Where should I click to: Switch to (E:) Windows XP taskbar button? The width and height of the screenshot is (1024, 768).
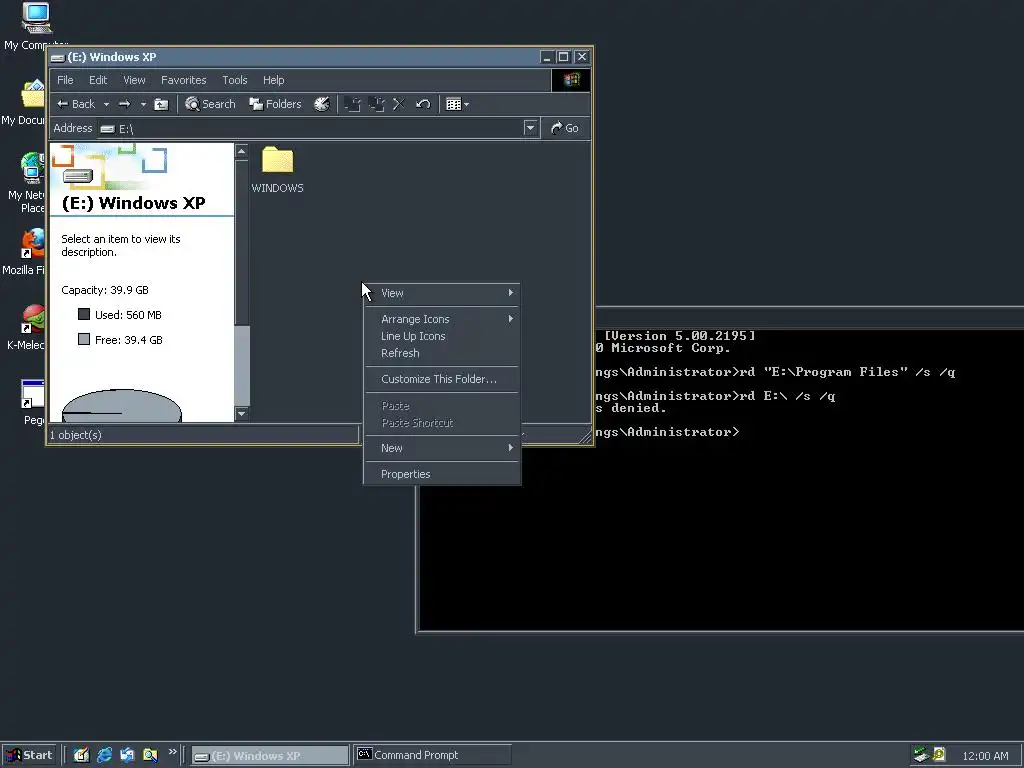coord(270,756)
